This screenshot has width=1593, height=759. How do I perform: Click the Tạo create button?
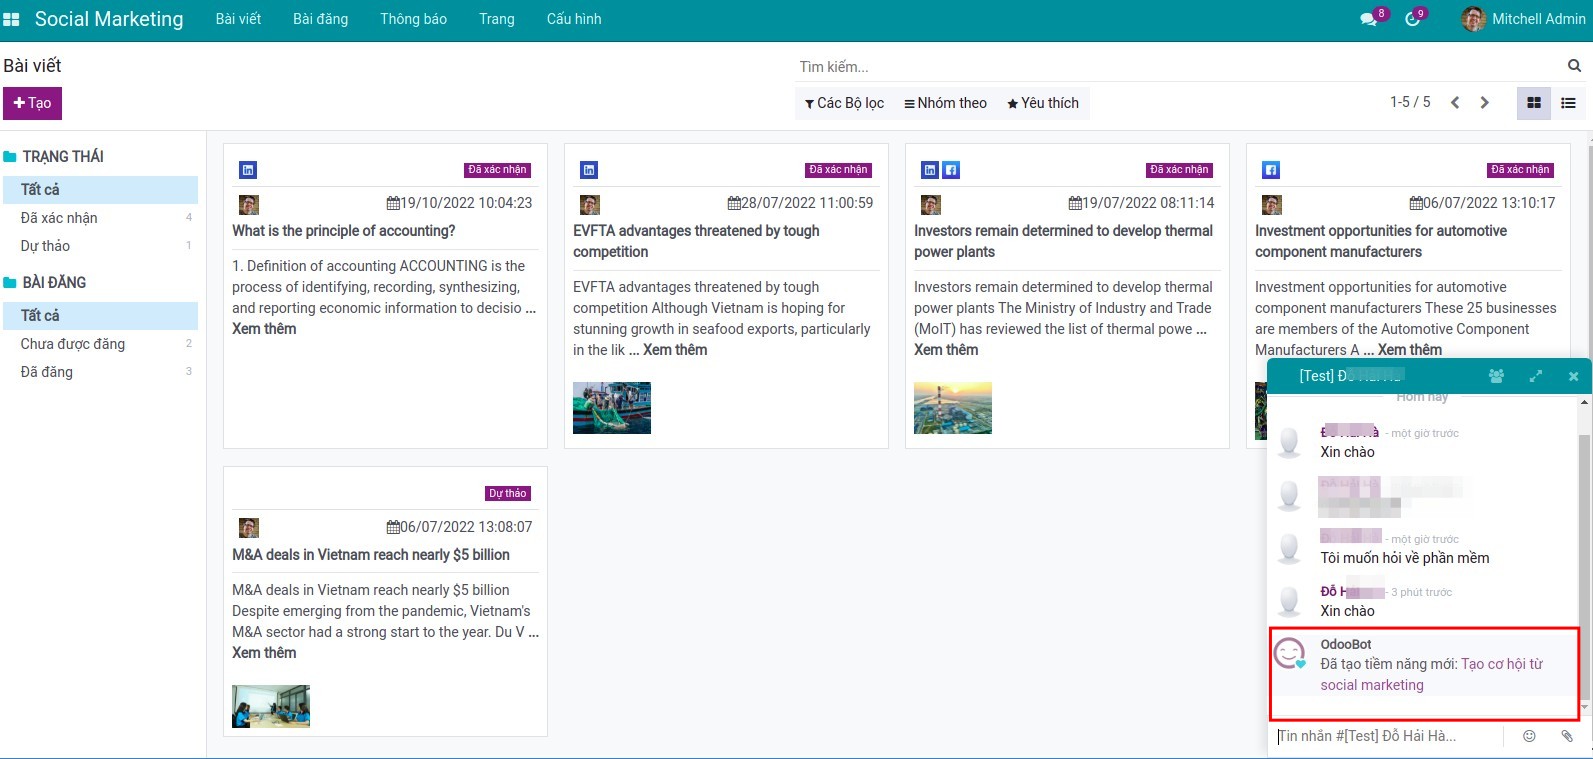pyautogui.click(x=32, y=103)
